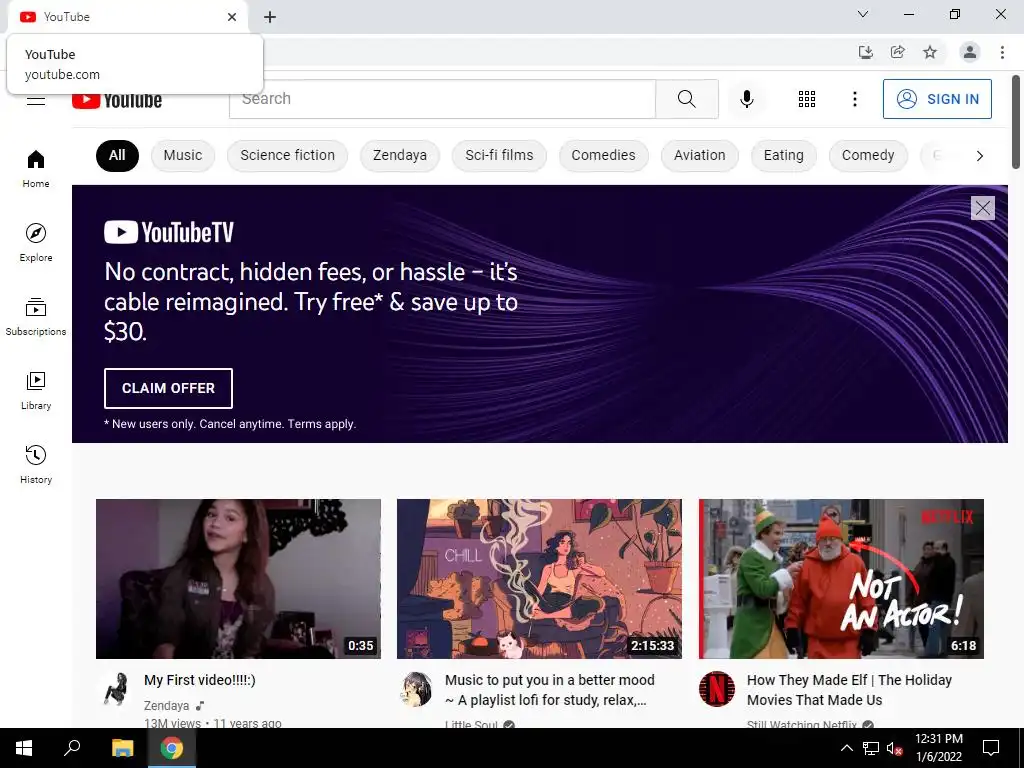Open the taskbar clock showing 12:31 PM

938,748
